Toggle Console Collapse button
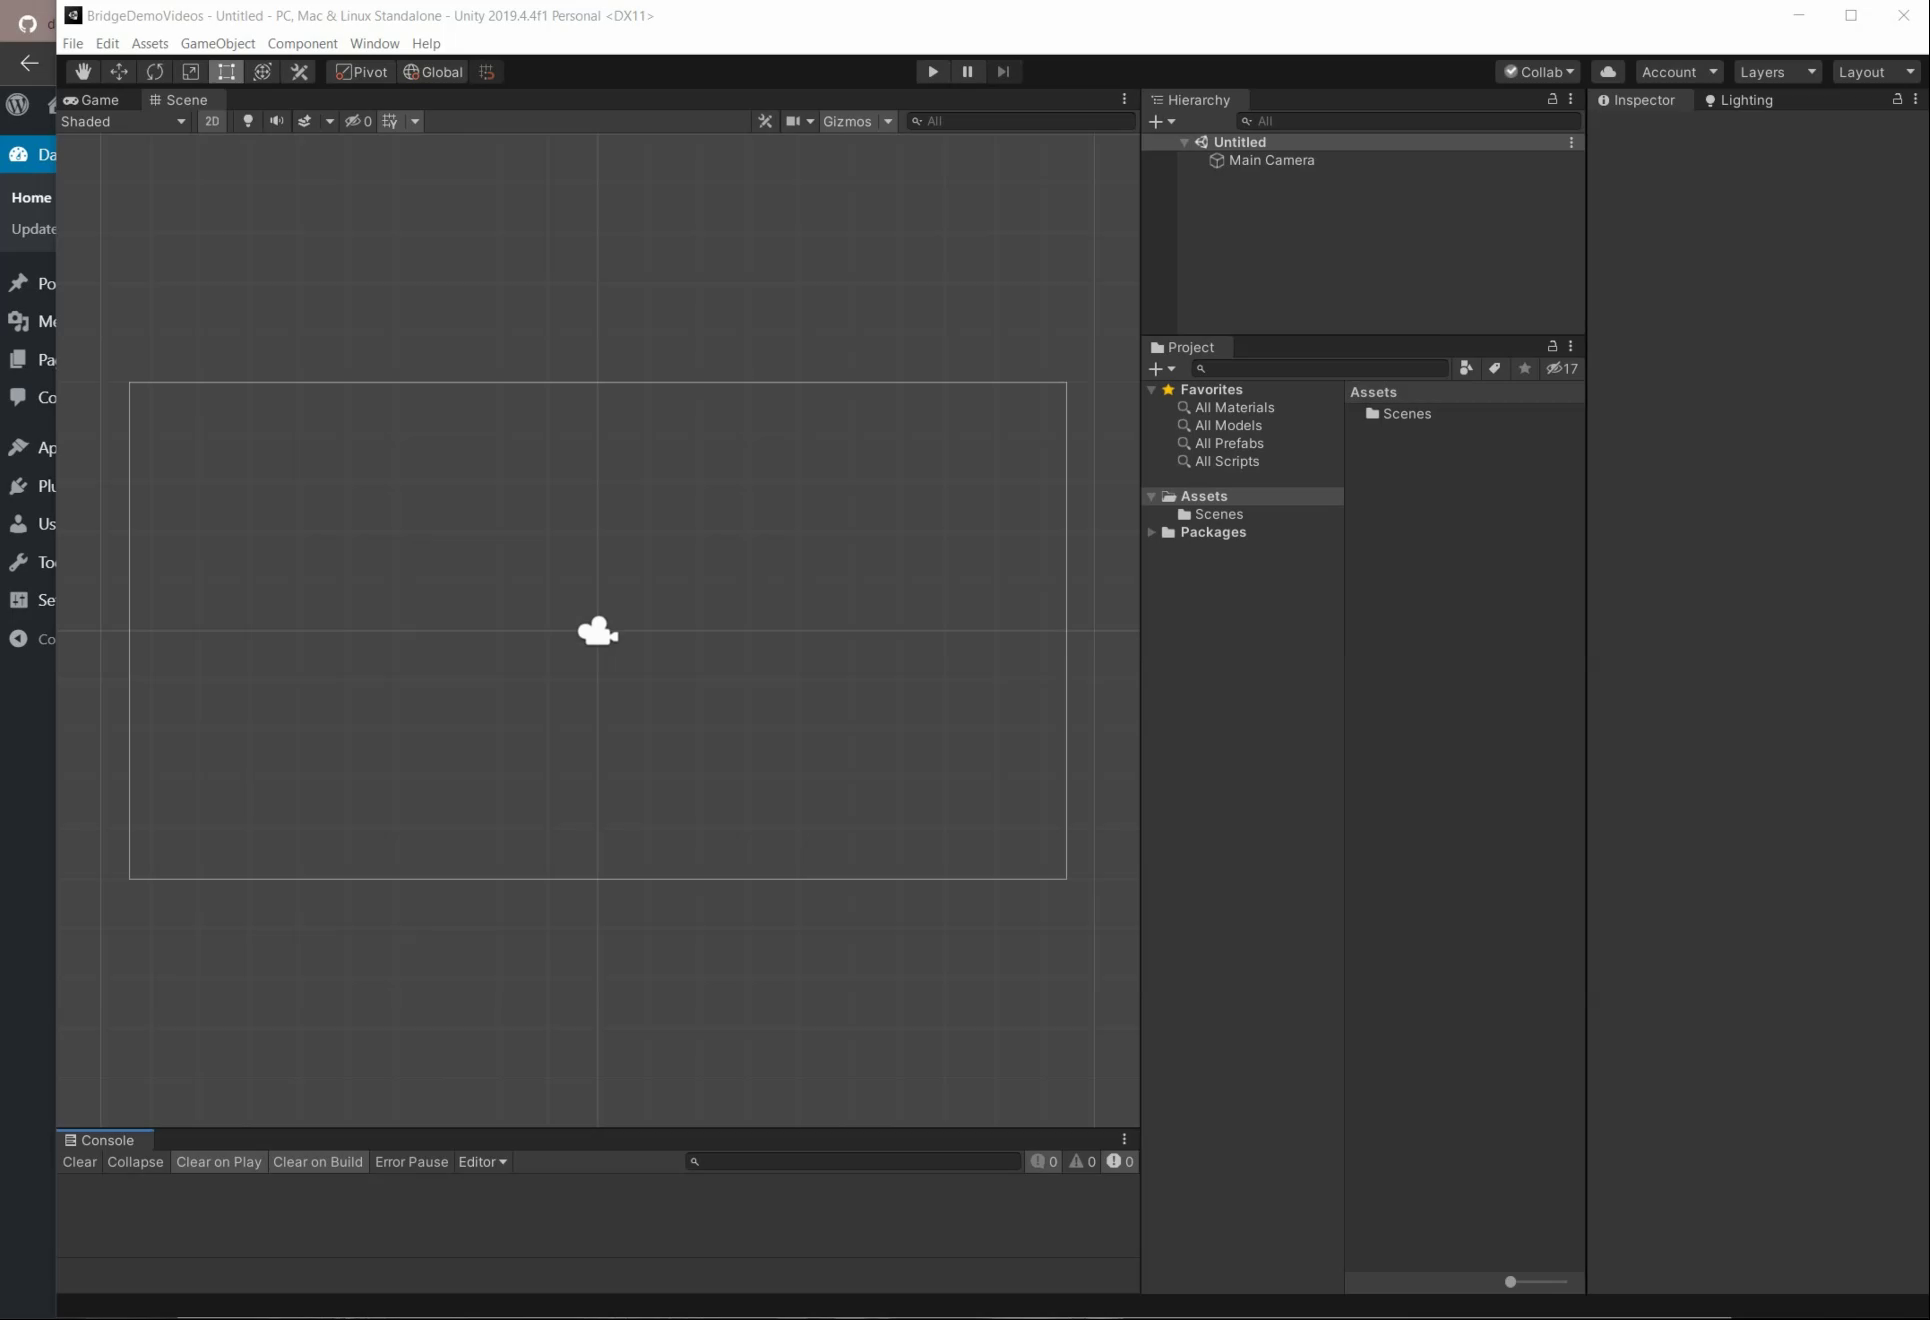 pos(135,1162)
